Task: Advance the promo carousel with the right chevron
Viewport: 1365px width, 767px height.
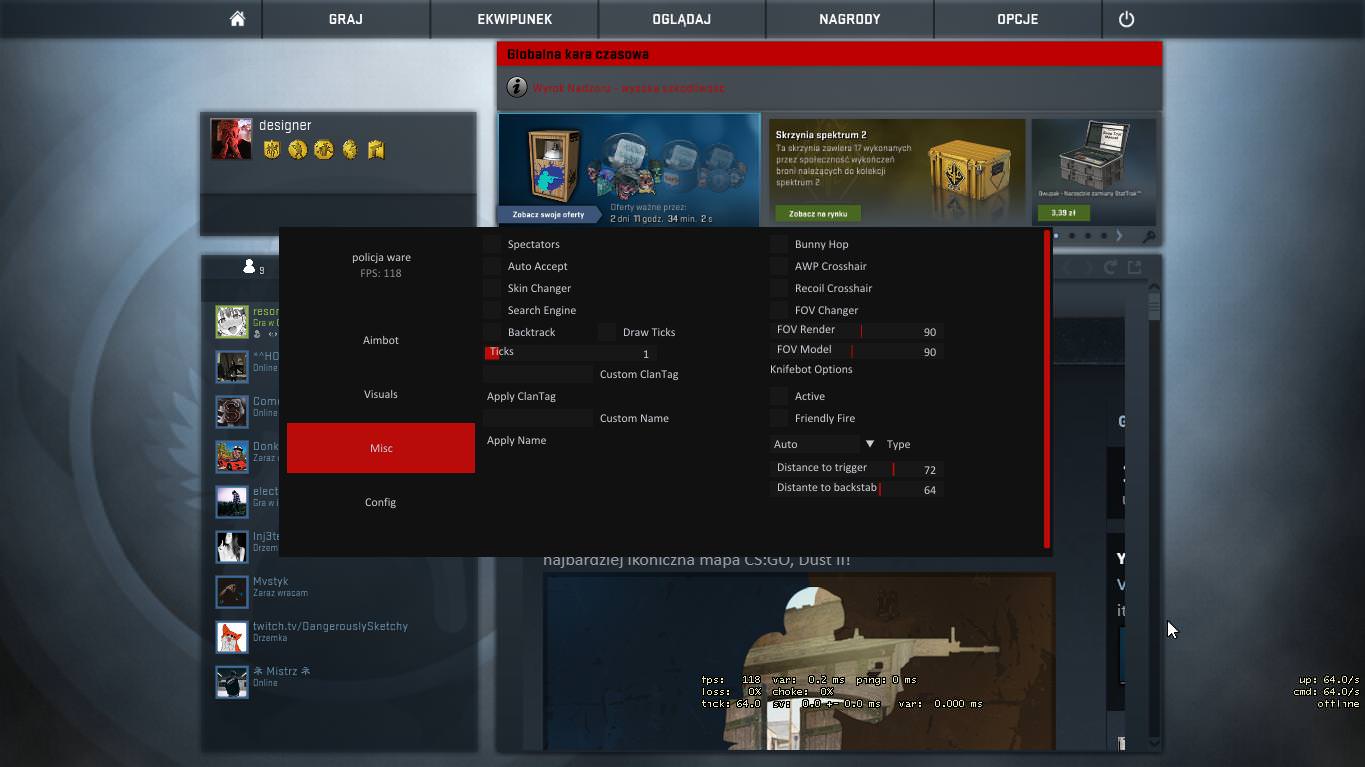Action: [1119, 235]
